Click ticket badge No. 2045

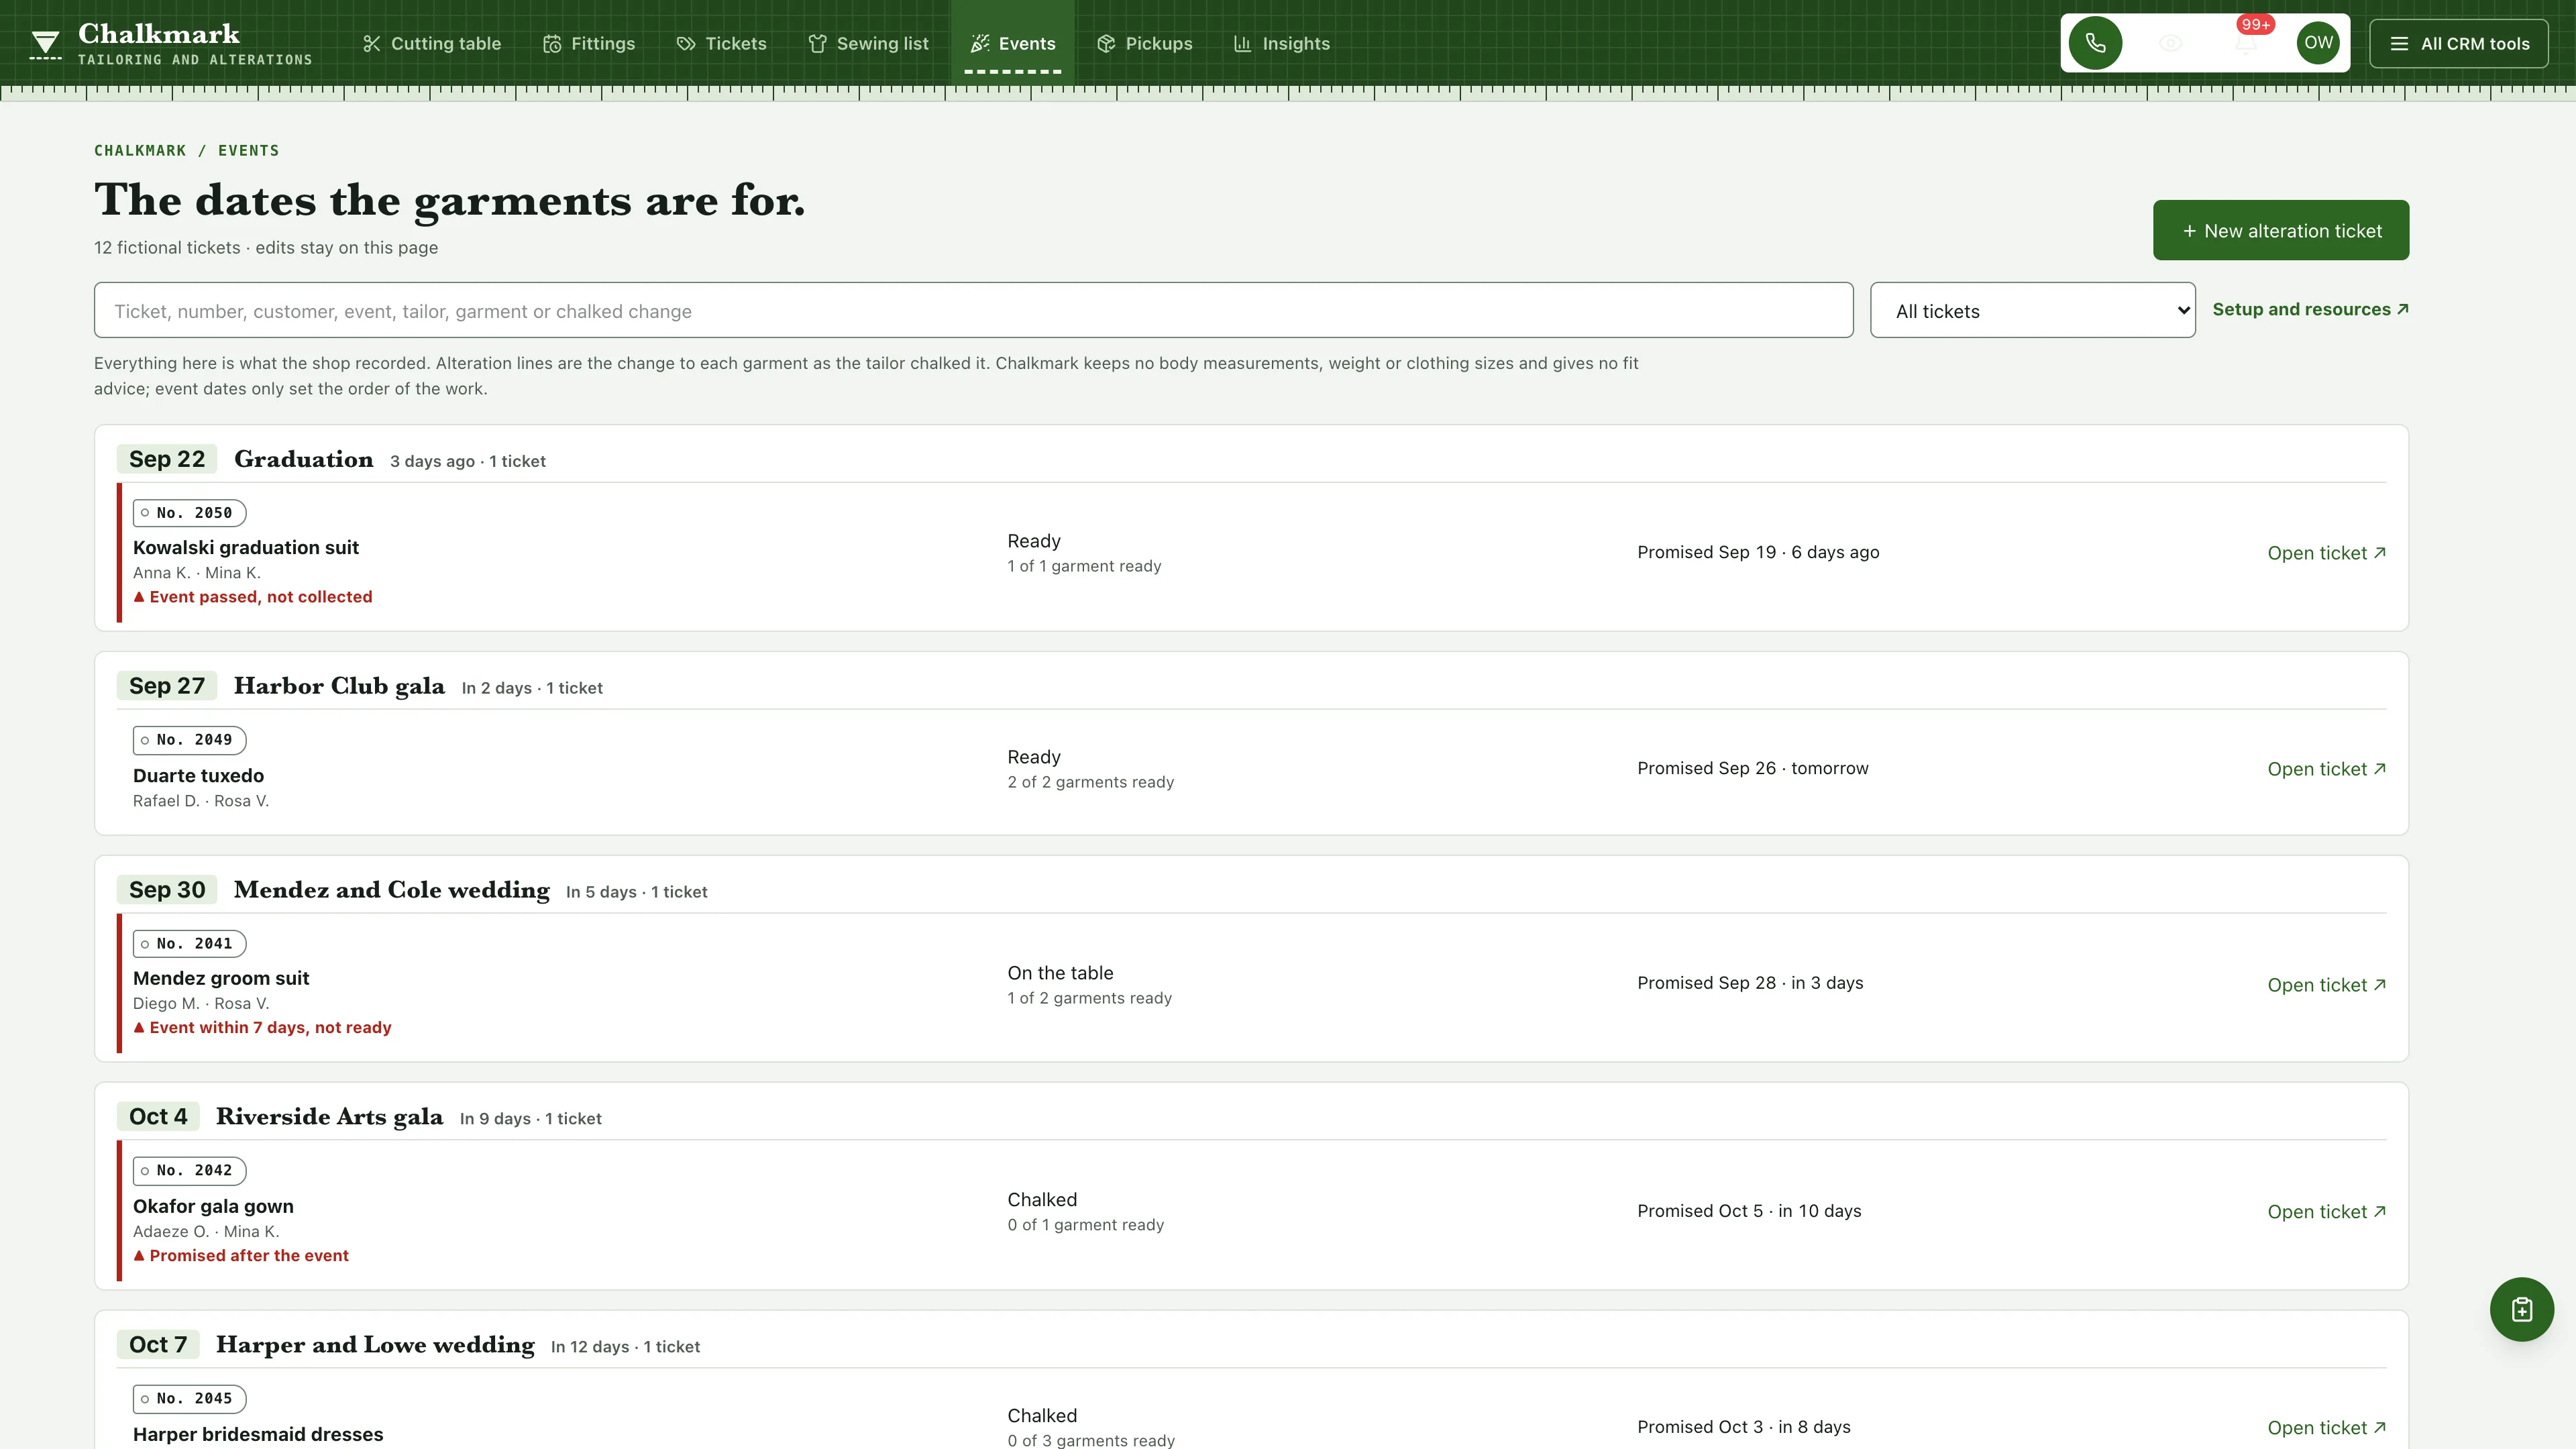[190, 1399]
